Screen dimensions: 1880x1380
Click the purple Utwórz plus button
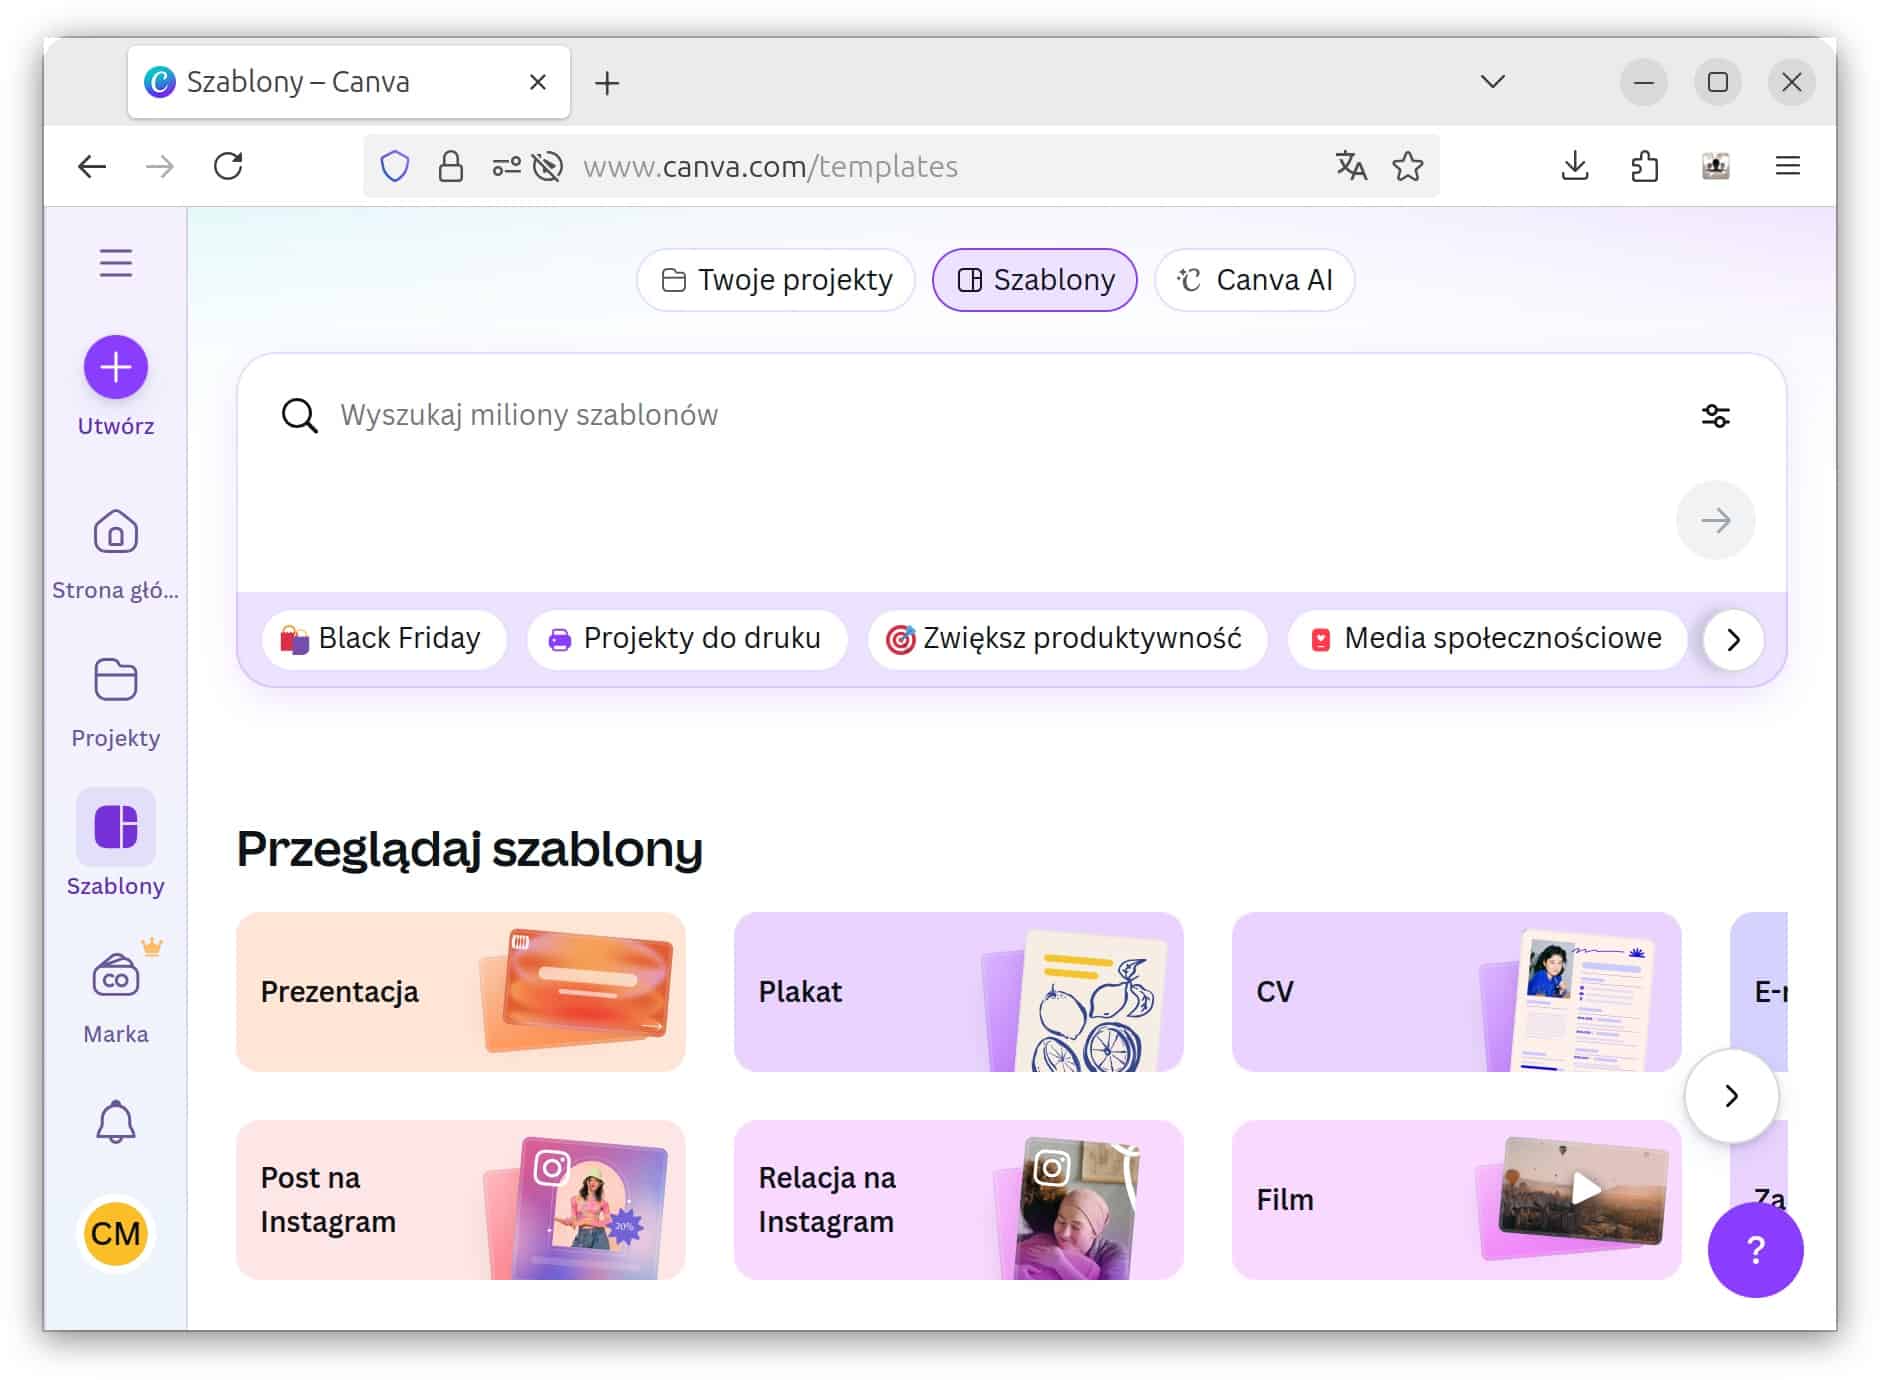116,367
